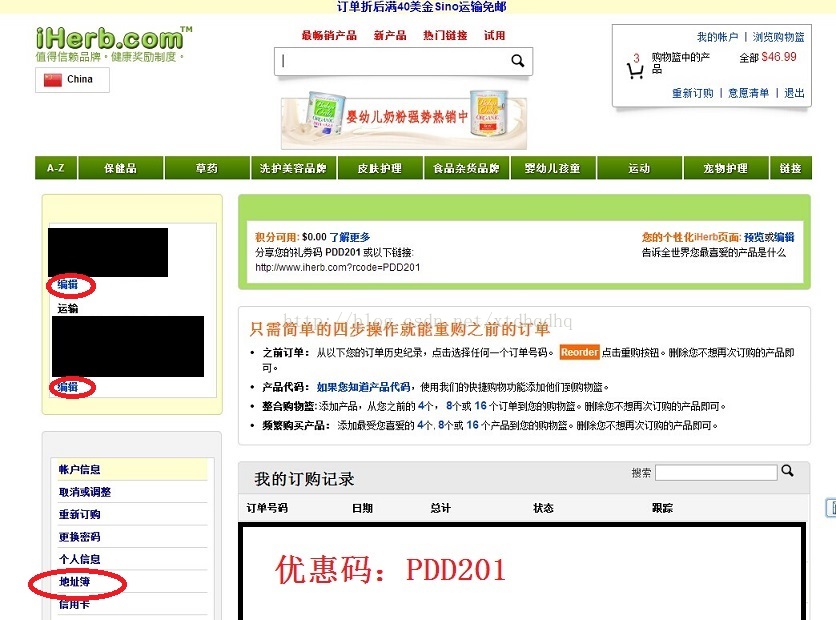Click 编辑 edit personalized iHerb page
This screenshot has width=836, height=620.
pyautogui.click(x=784, y=237)
